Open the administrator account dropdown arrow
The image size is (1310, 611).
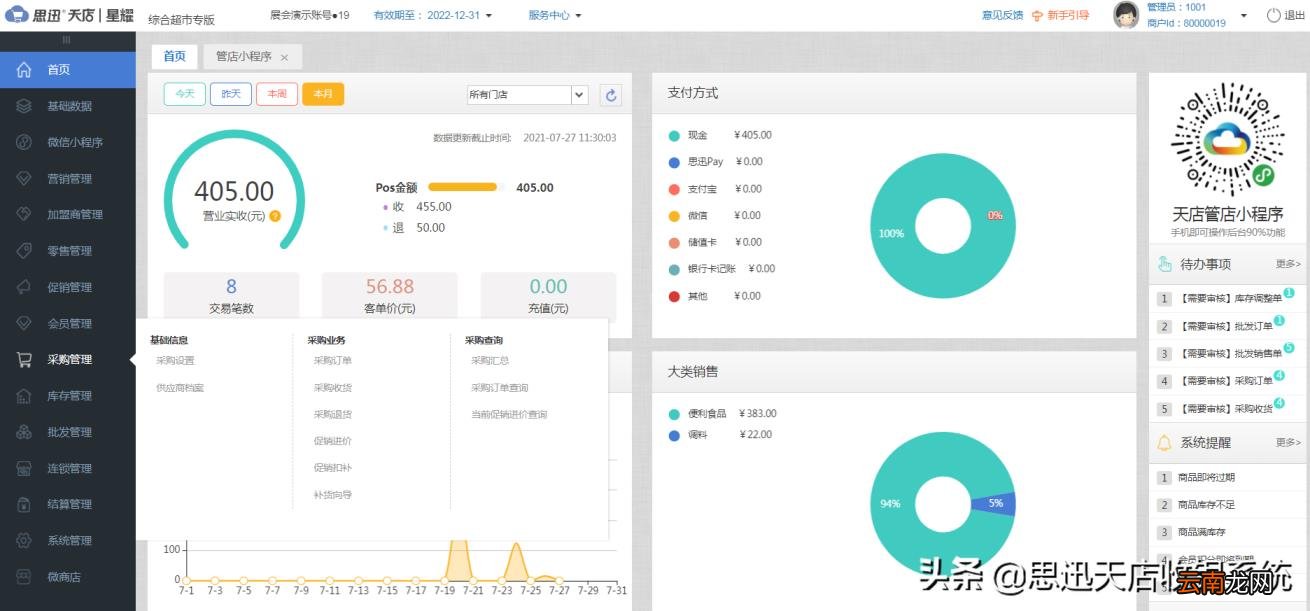[1244, 16]
